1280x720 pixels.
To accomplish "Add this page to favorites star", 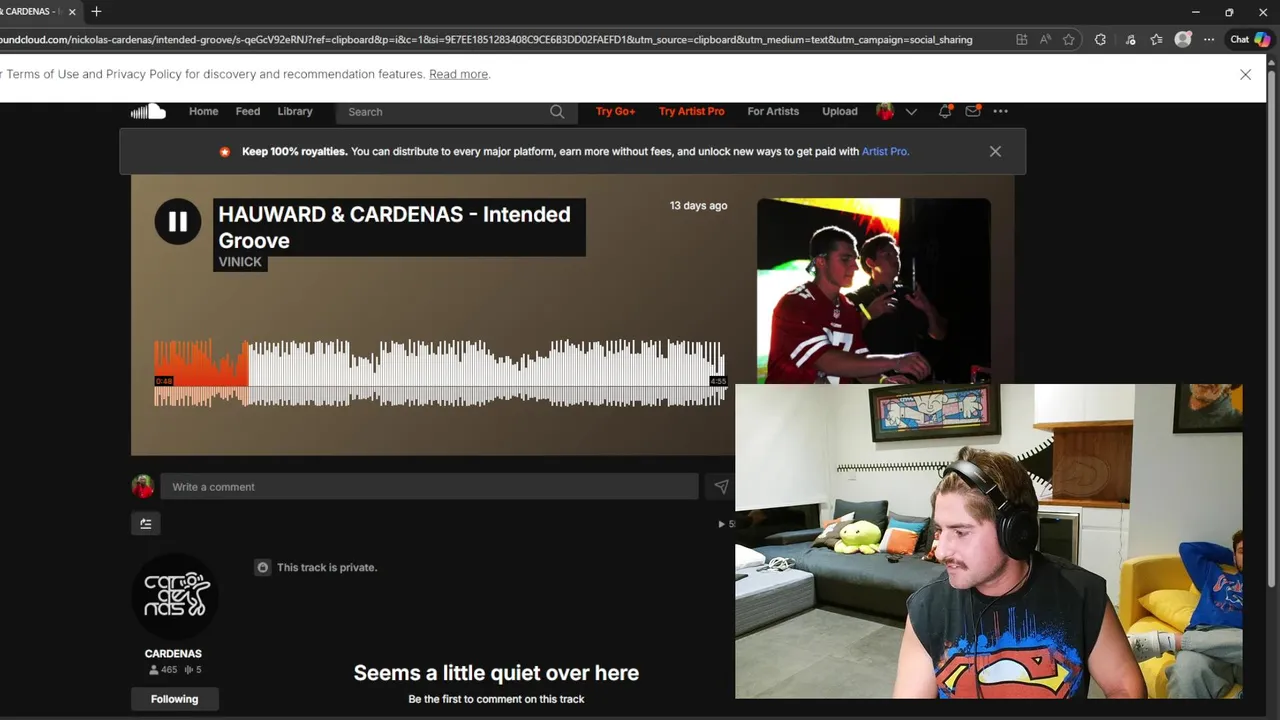I will (1069, 40).
